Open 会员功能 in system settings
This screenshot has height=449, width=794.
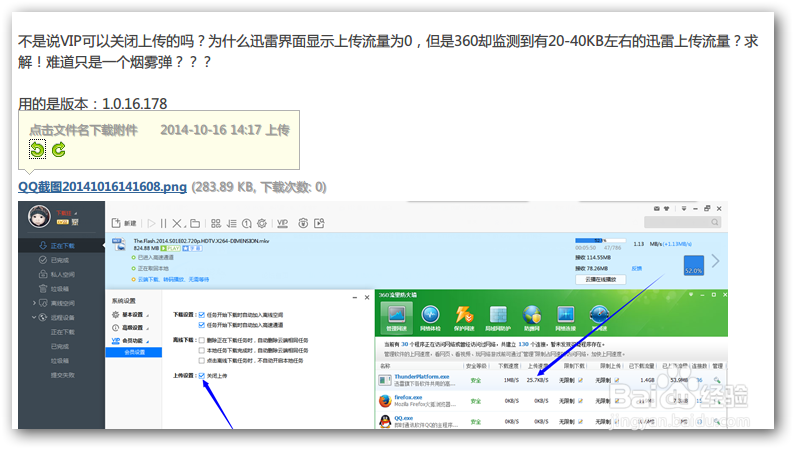pyautogui.click(x=131, y=341)
